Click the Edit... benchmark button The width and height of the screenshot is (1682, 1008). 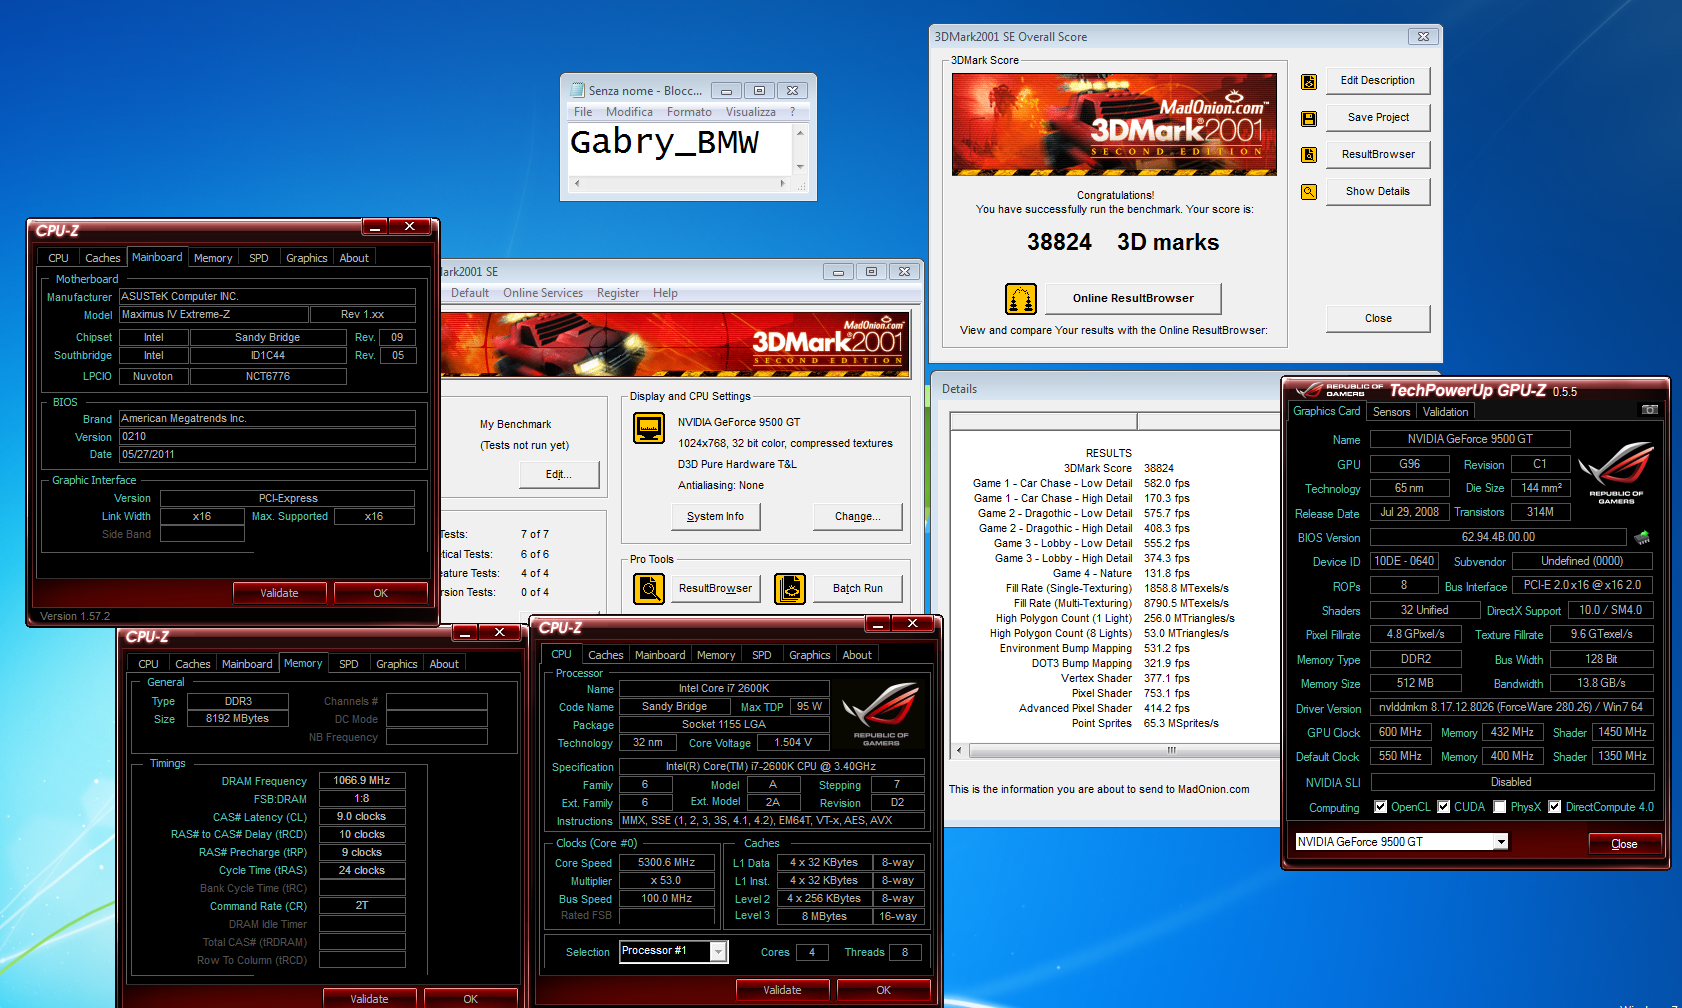click(x=559, y=475)
